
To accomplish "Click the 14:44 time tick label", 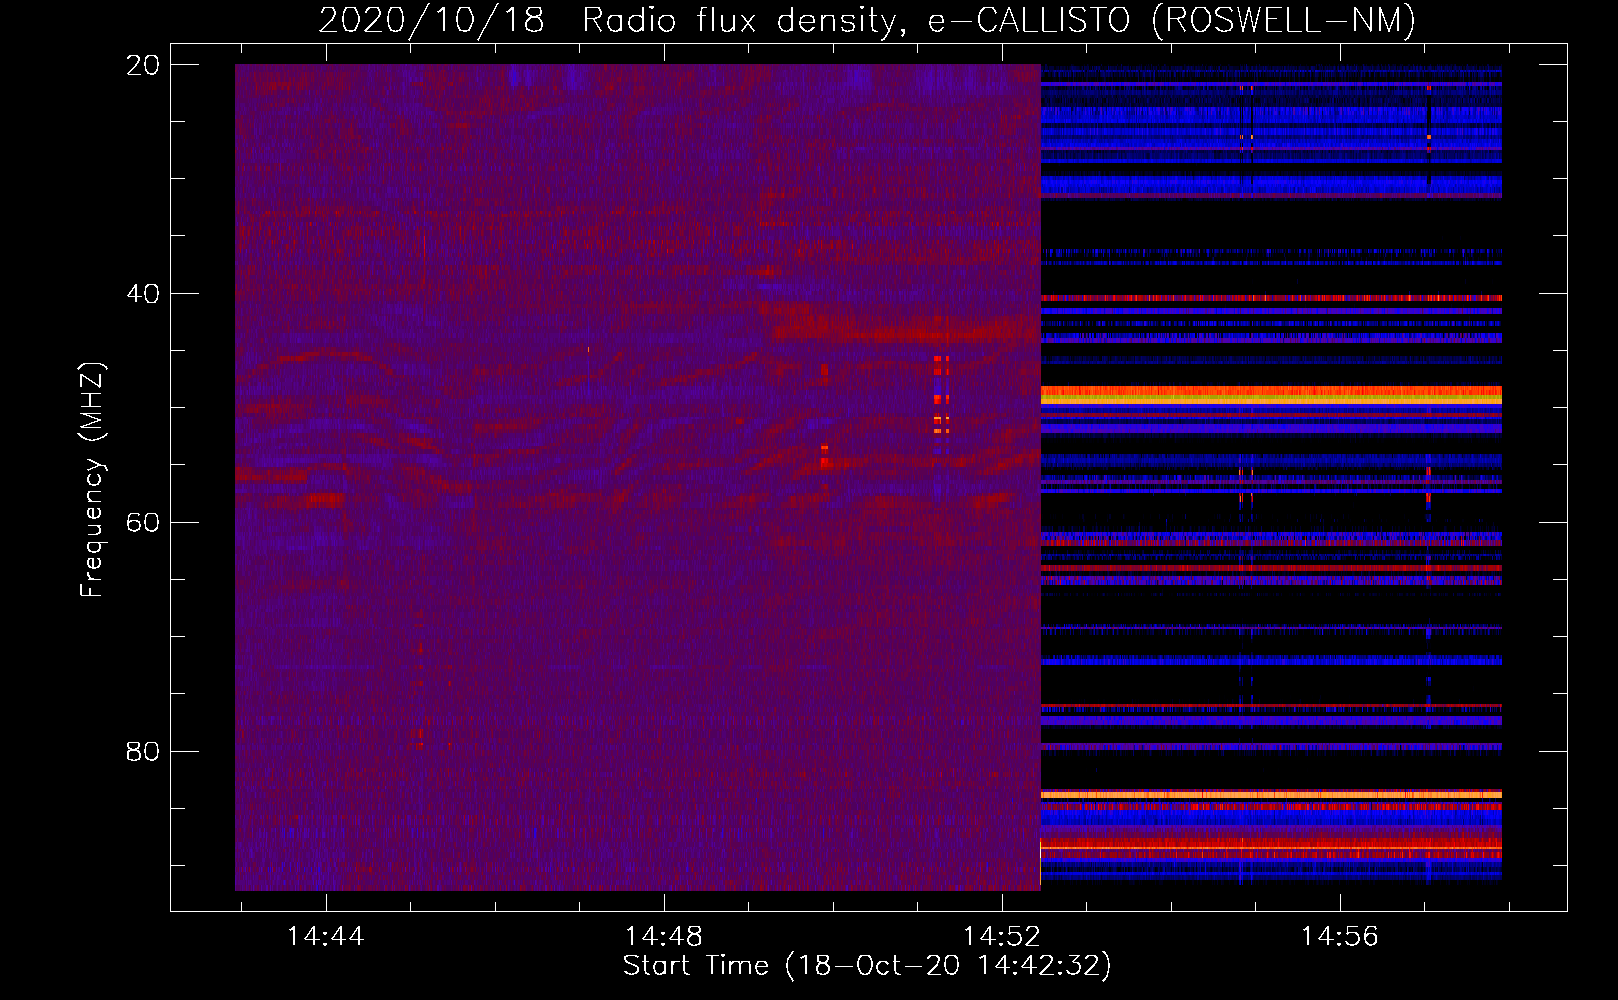I will (325, 937).
